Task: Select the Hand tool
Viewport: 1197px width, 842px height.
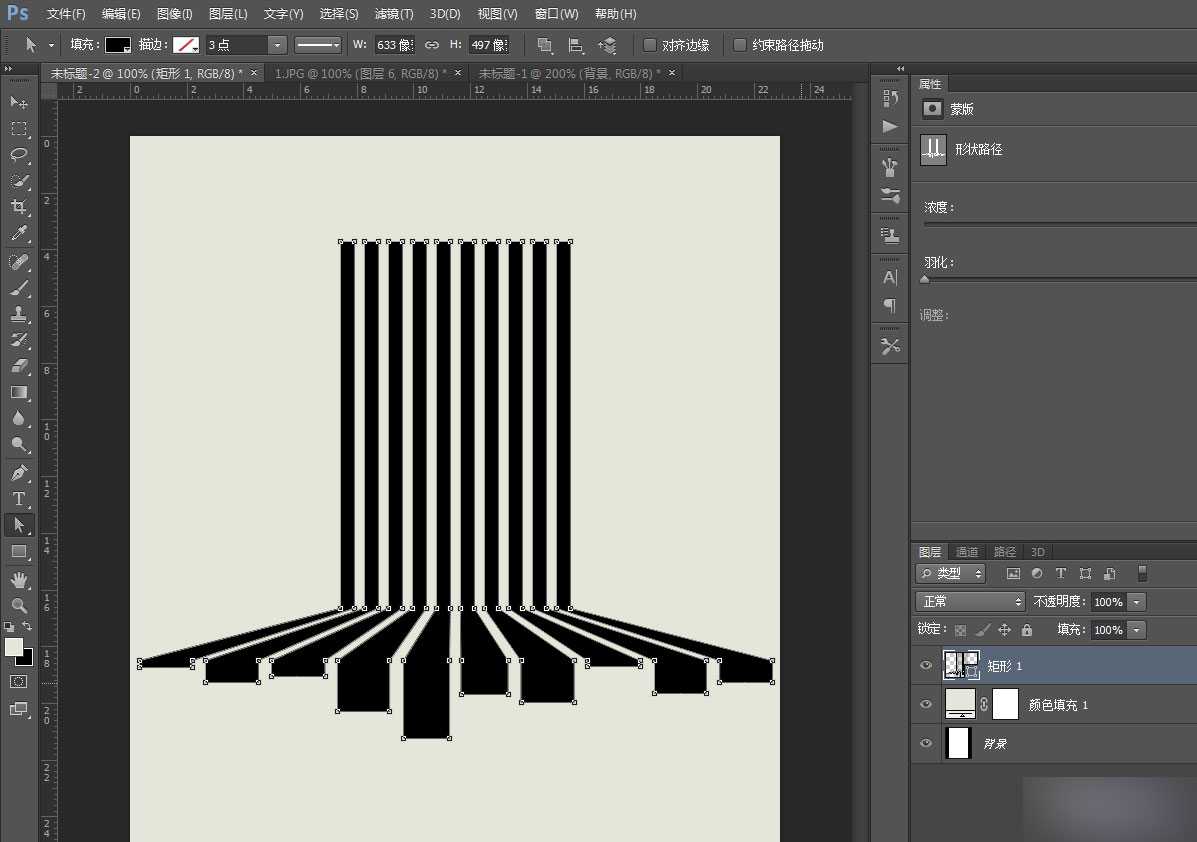Action: coord(19,580)
